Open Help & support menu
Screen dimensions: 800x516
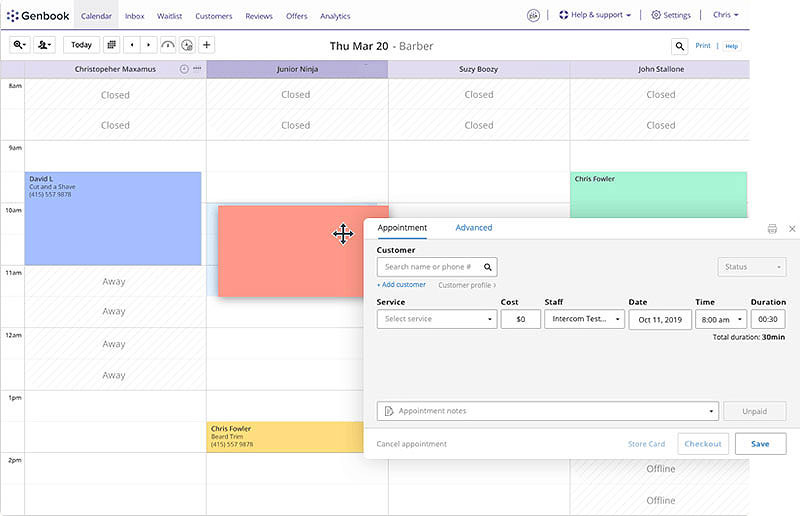pos(595,15)
